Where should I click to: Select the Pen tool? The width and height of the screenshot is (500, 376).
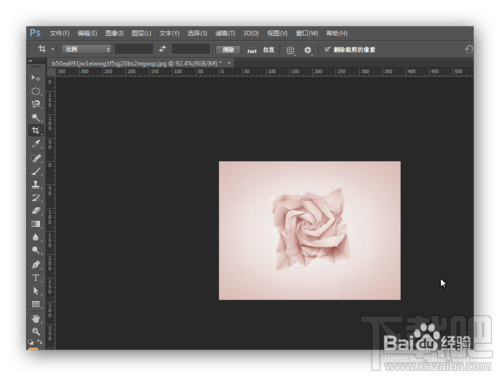pos(36,265)
